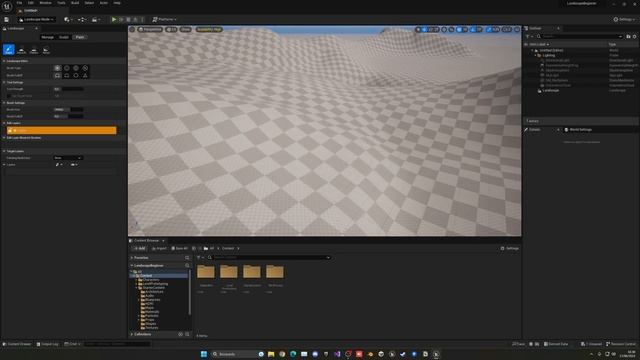Select the Paint tool in Landscape panel
The width and height of the screenshot is (640, 360).
pyautogui.click(x=9, y=50)
